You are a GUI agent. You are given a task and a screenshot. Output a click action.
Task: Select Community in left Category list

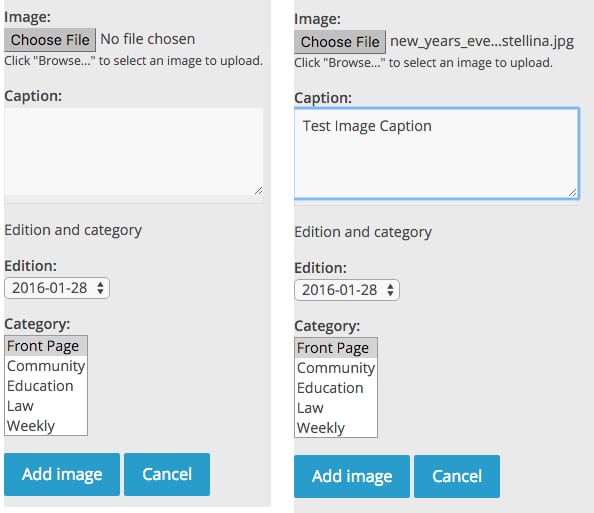tap(46, 366)
